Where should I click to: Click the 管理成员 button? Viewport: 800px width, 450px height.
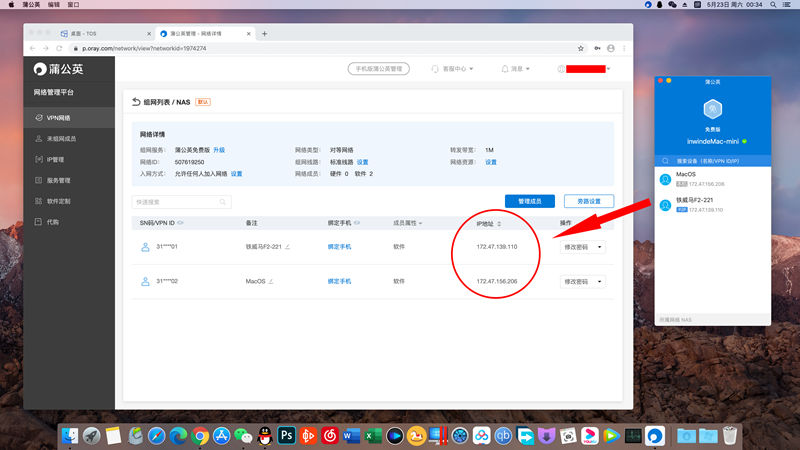tap(530, 201)
